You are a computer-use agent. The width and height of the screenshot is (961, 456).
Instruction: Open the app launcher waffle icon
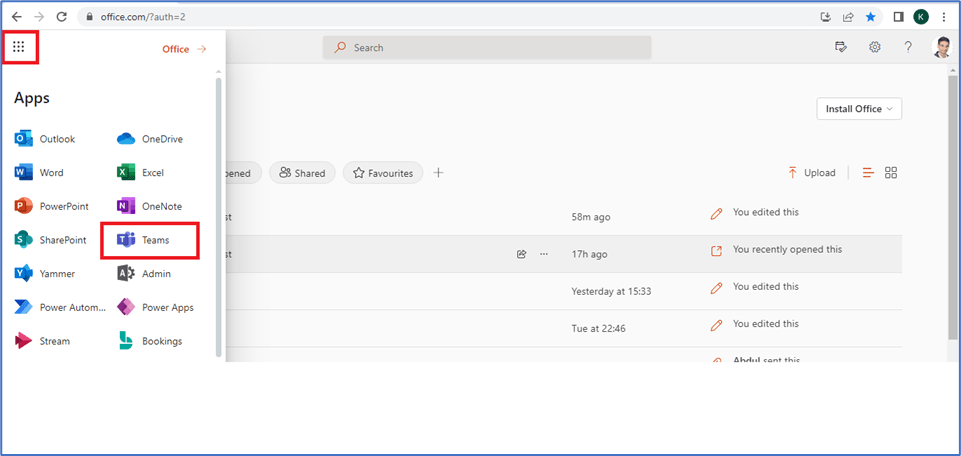coord(18,47)
